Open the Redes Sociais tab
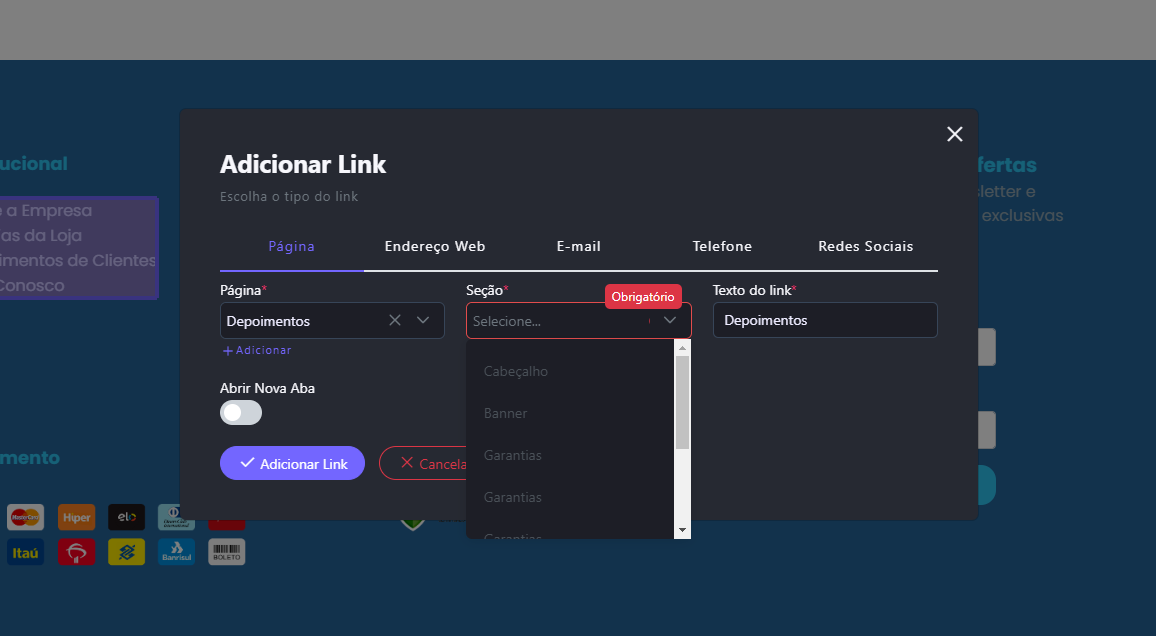The height and width of the screenshot is (636, 1156). pyautogui.click(x=865, y=246)
